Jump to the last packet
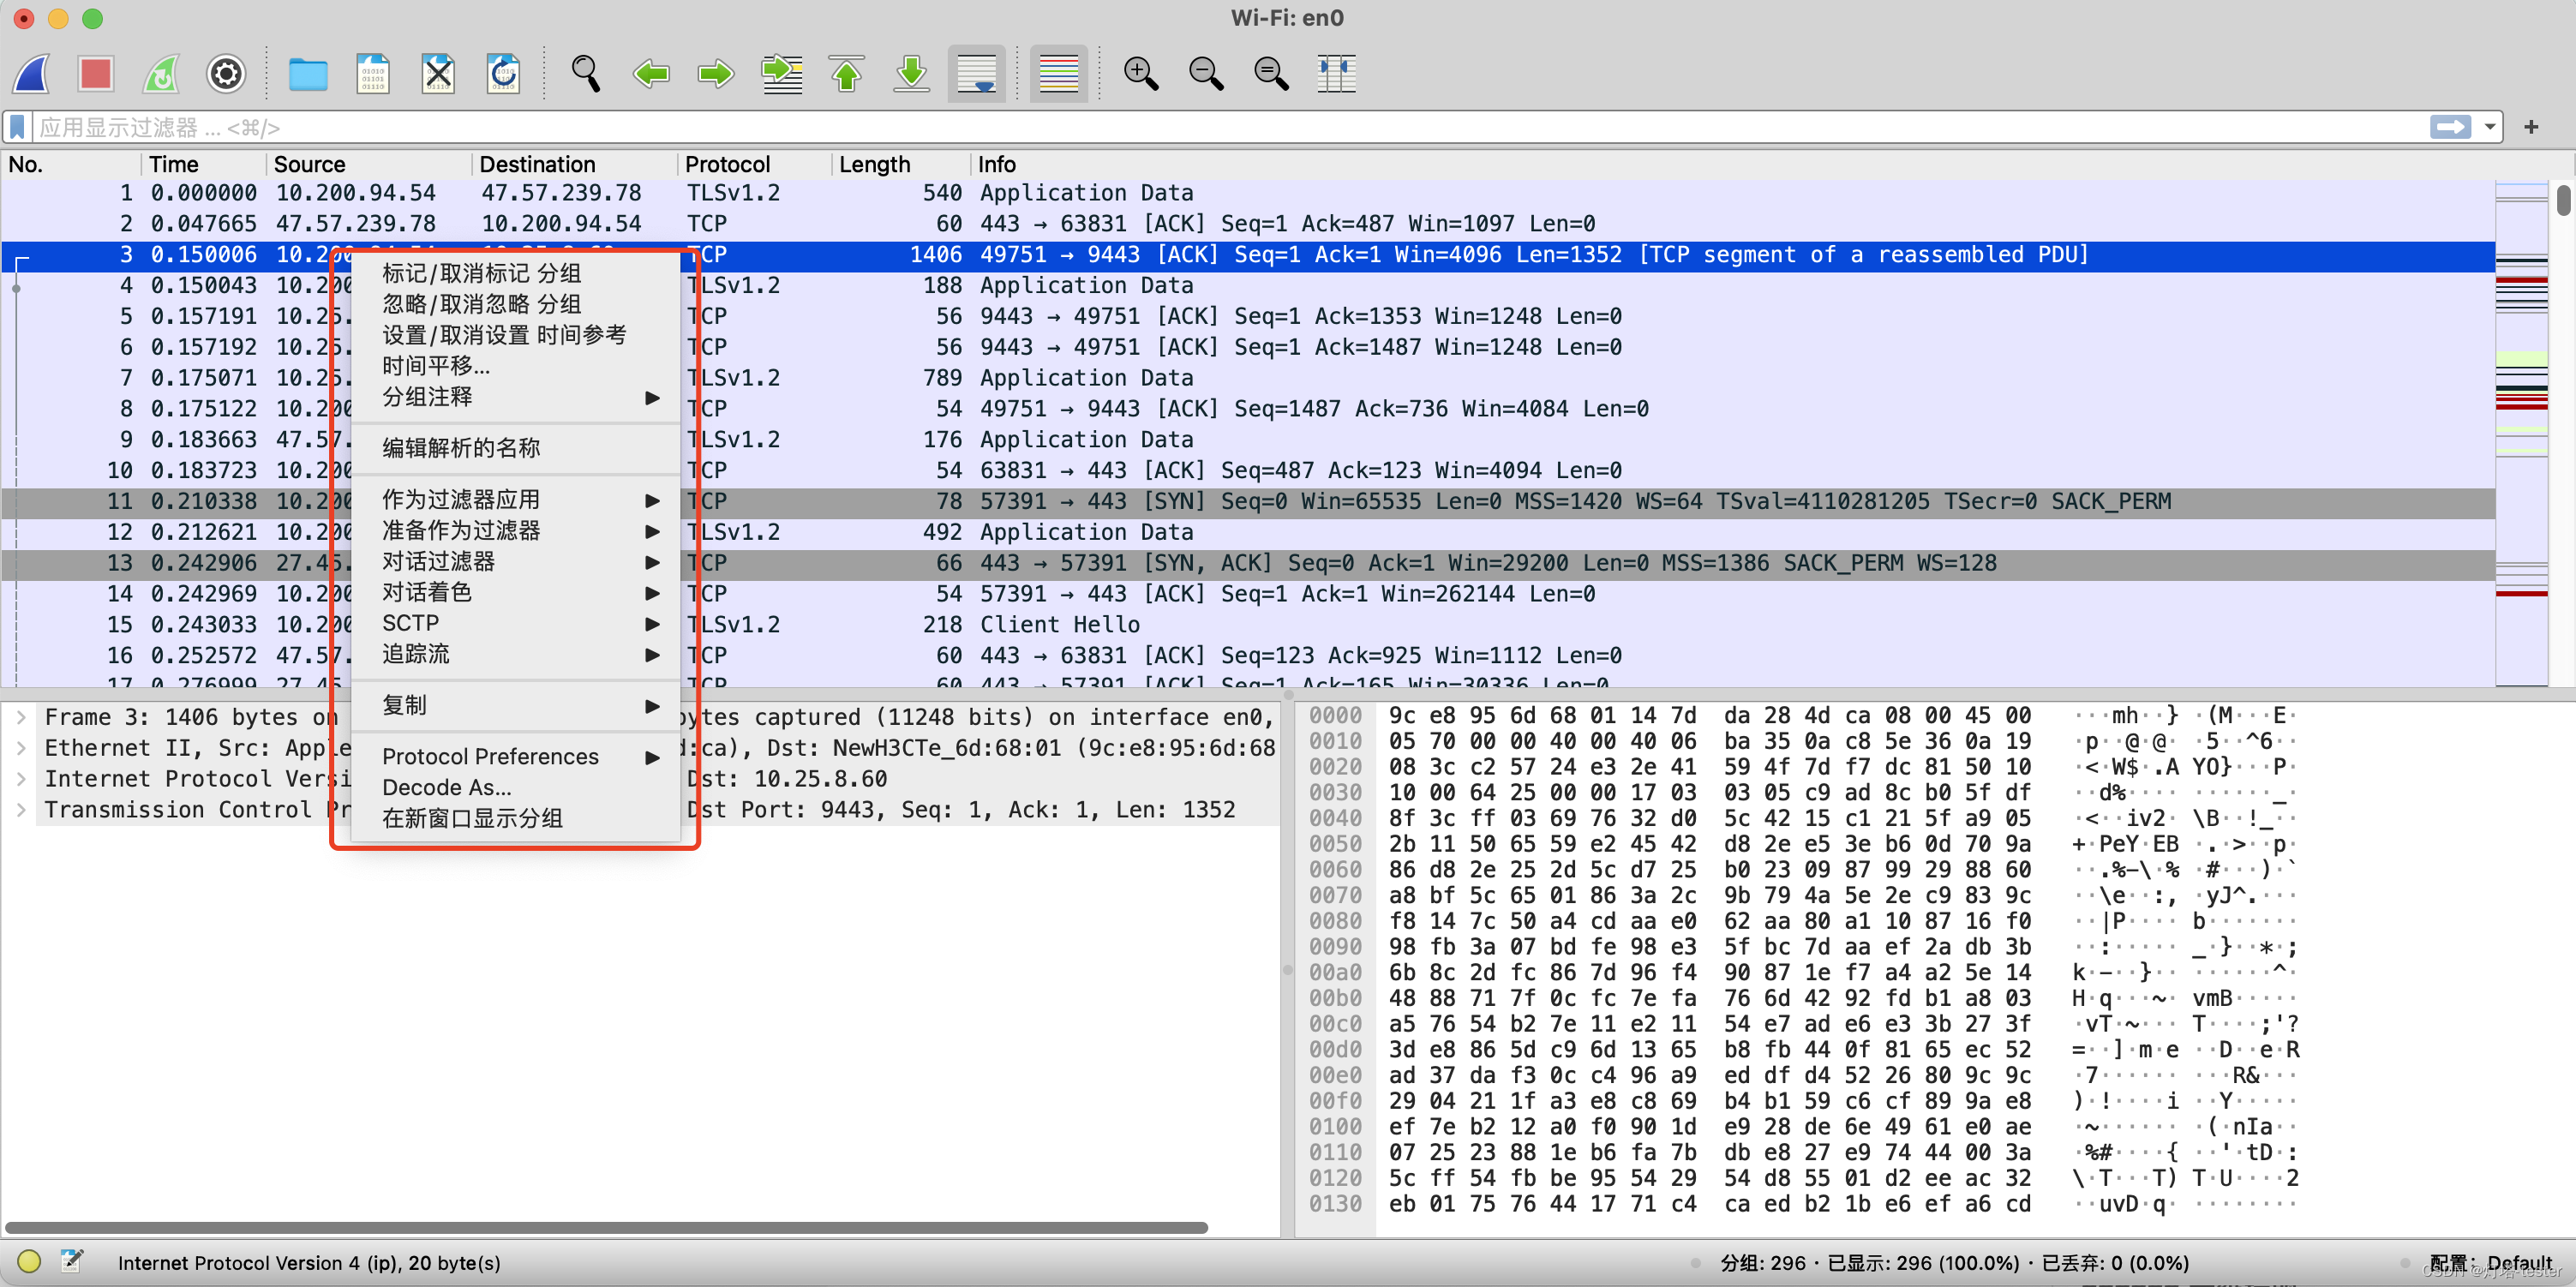This screenshot has width=2576, height=1287. (912, 73)
